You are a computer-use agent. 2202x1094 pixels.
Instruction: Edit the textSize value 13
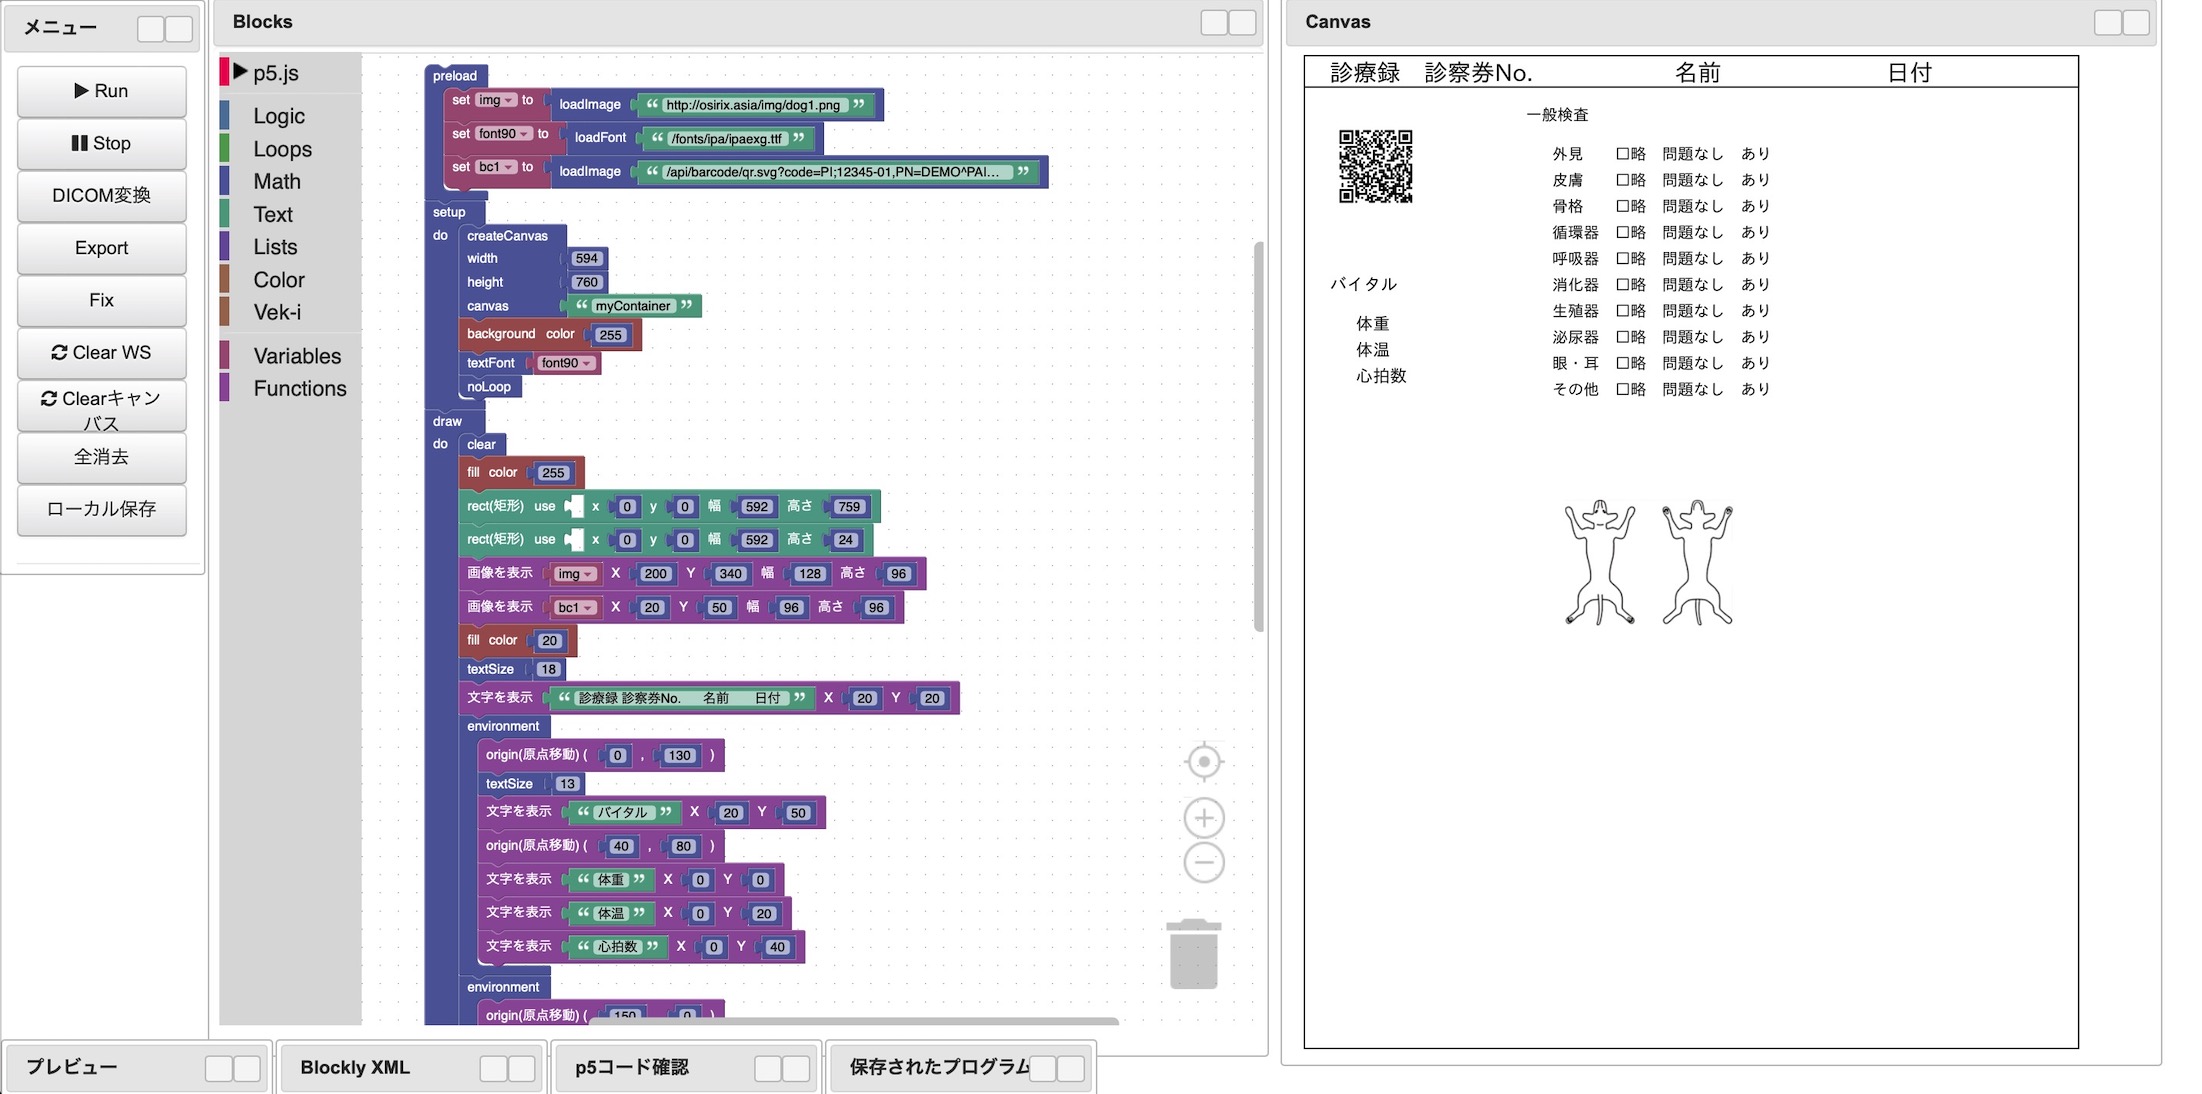[567, 785]
